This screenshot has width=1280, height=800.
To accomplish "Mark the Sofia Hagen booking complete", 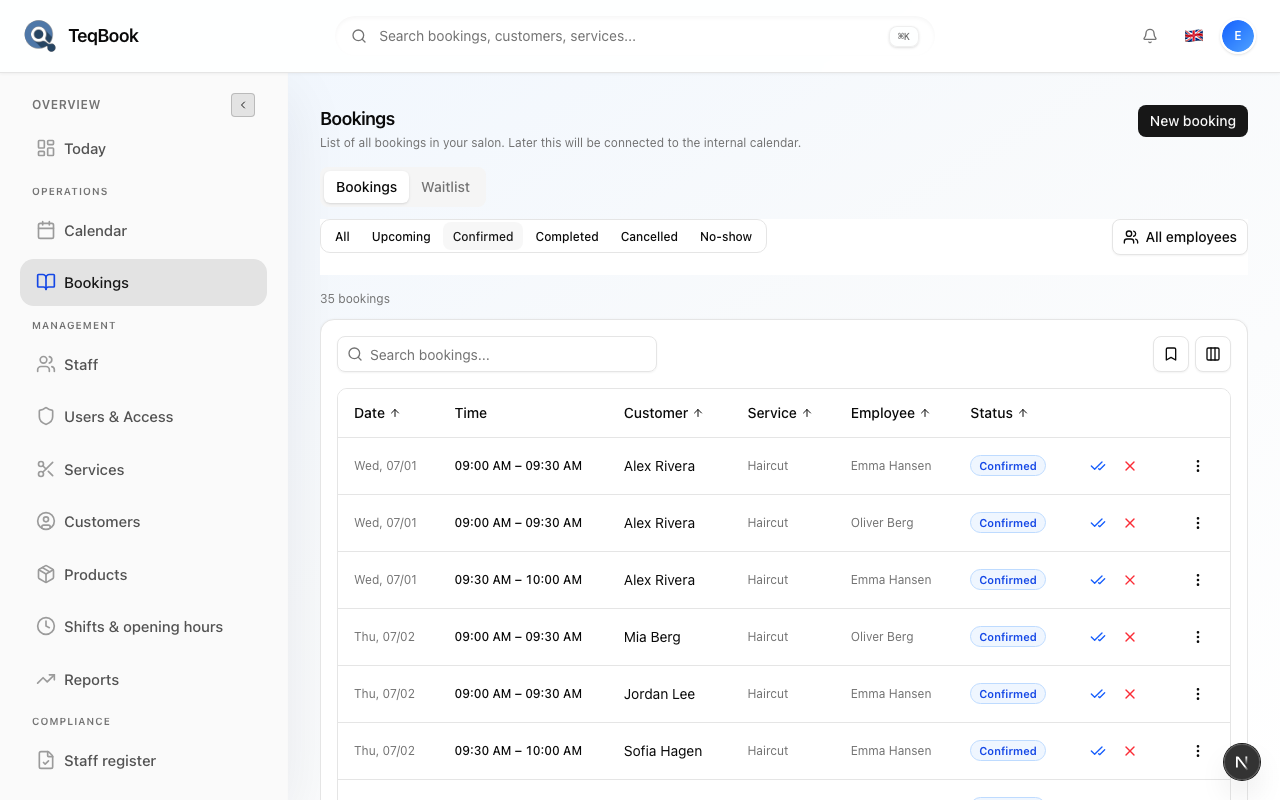I will click(1098, 751).
